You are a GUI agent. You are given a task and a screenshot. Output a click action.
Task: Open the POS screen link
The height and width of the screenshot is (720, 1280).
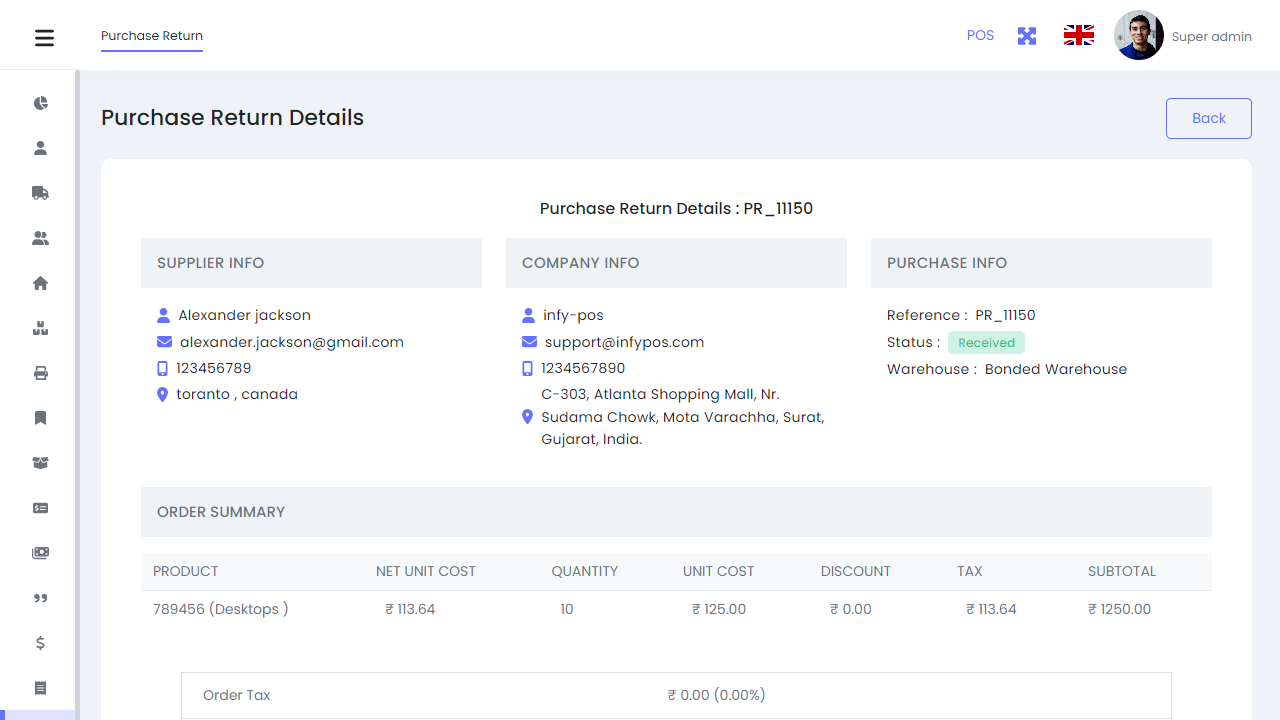tap(980, 35)
